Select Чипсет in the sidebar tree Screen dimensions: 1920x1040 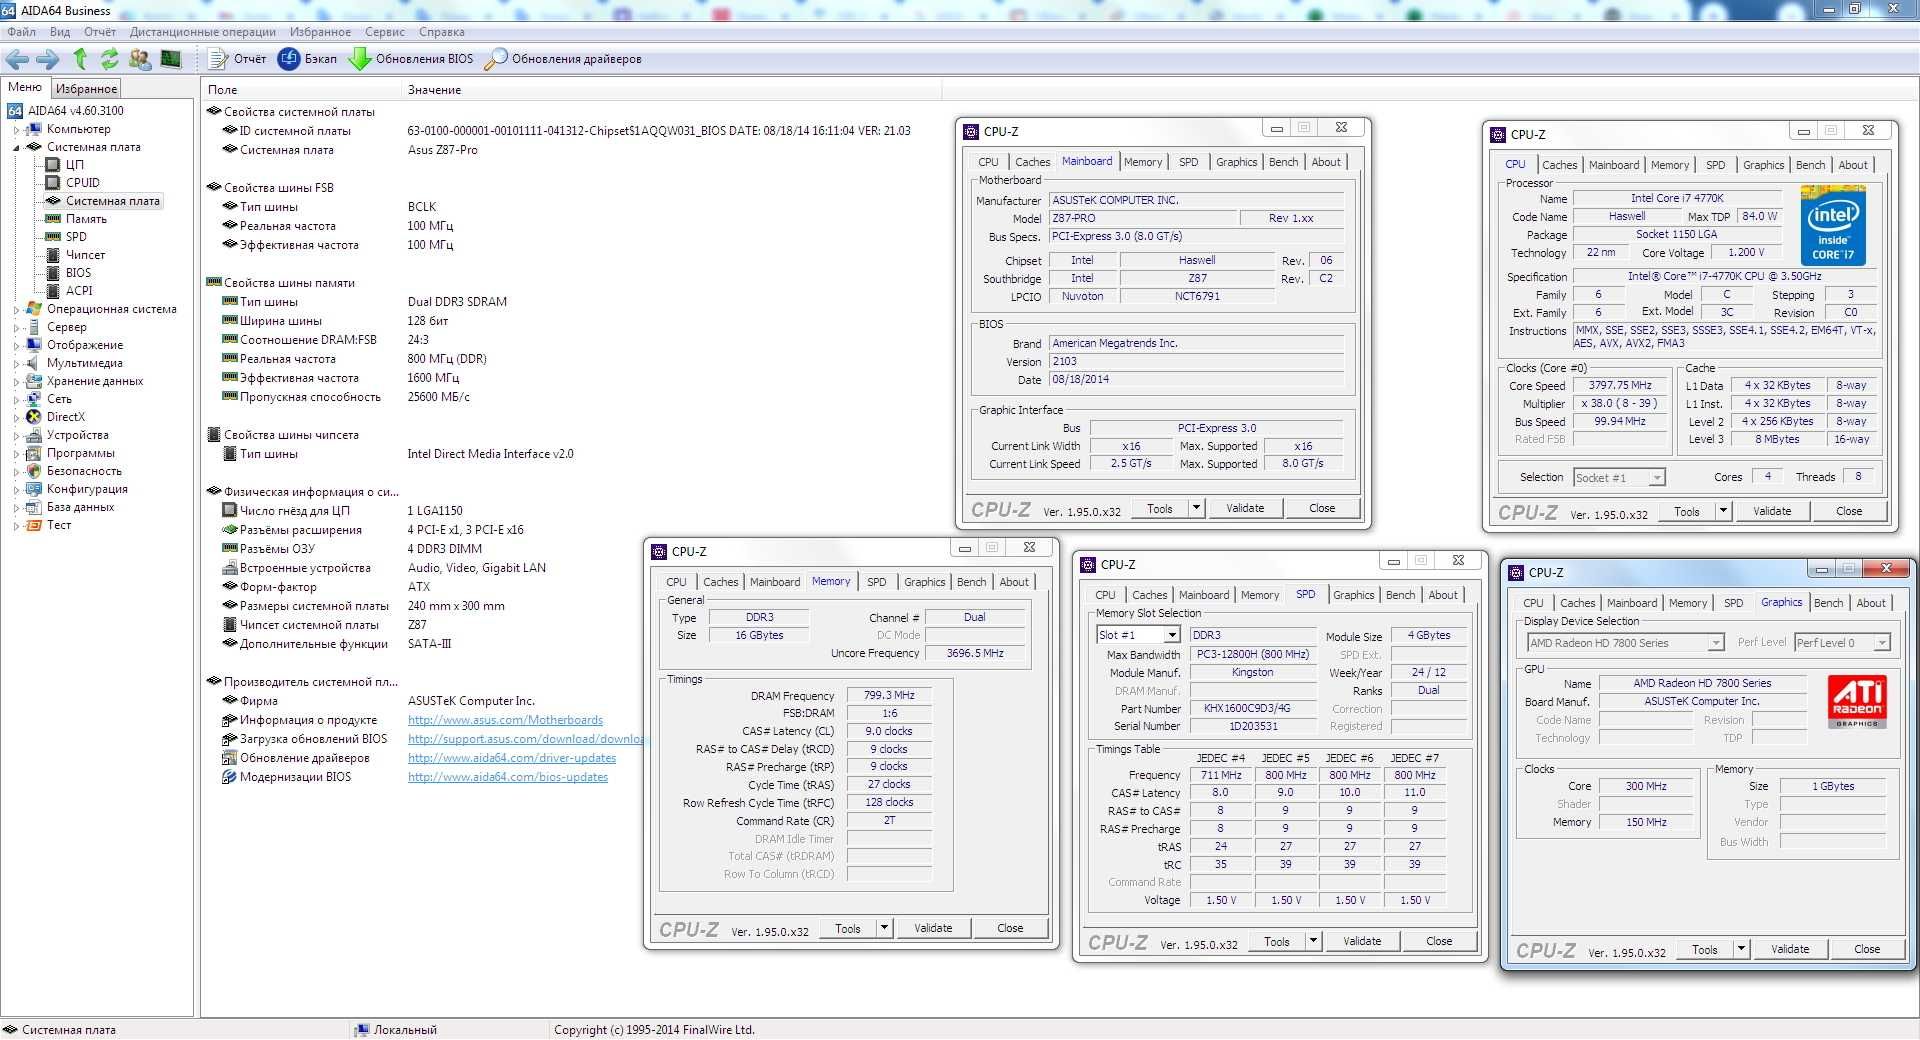[85, 255]
